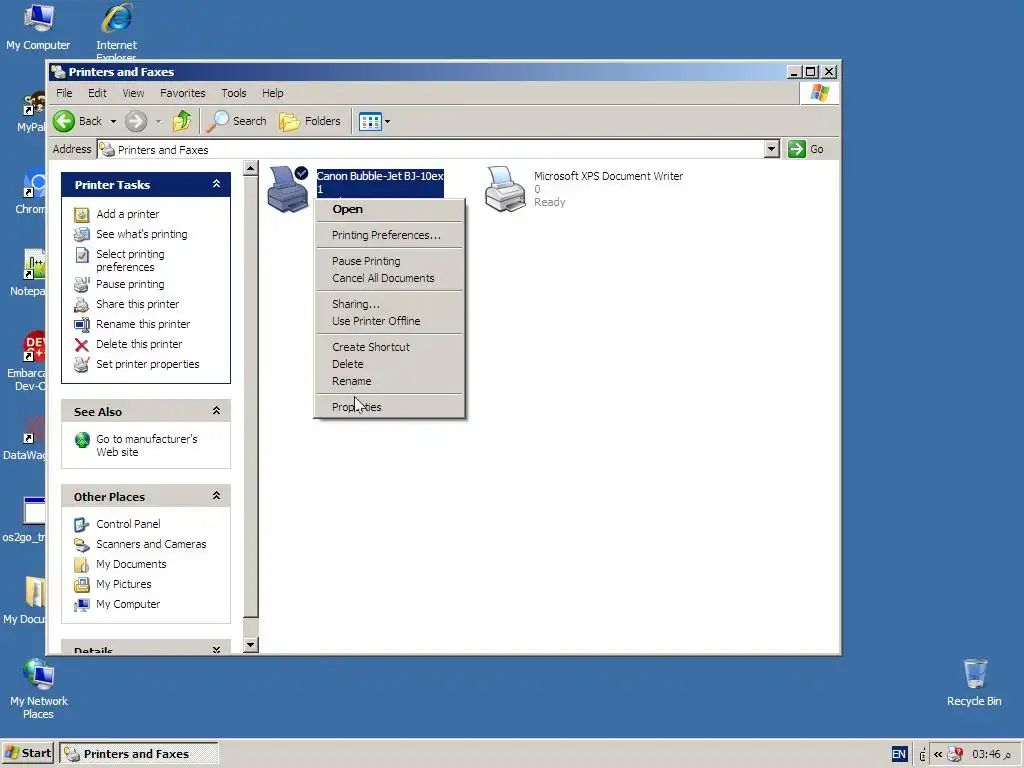Viewport: 1024px width, 768px height.
Task: Click Printers and Faxes taskbar button
Action: [x=138, y=754]
